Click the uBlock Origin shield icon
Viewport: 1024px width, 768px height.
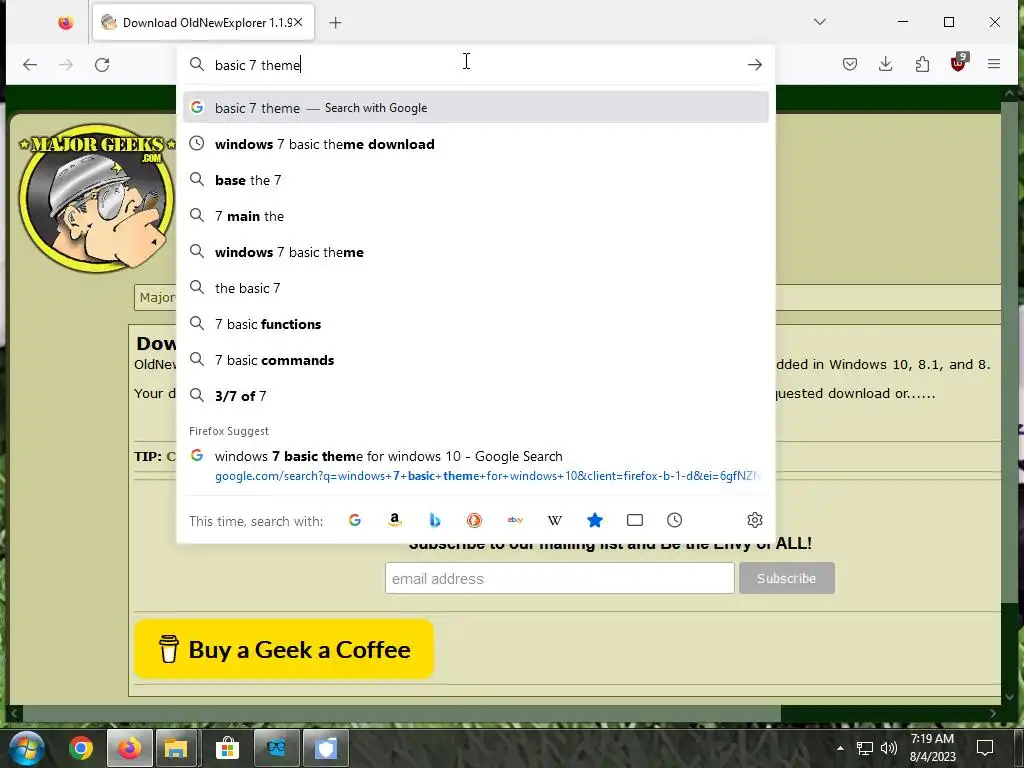coord(958,63)
